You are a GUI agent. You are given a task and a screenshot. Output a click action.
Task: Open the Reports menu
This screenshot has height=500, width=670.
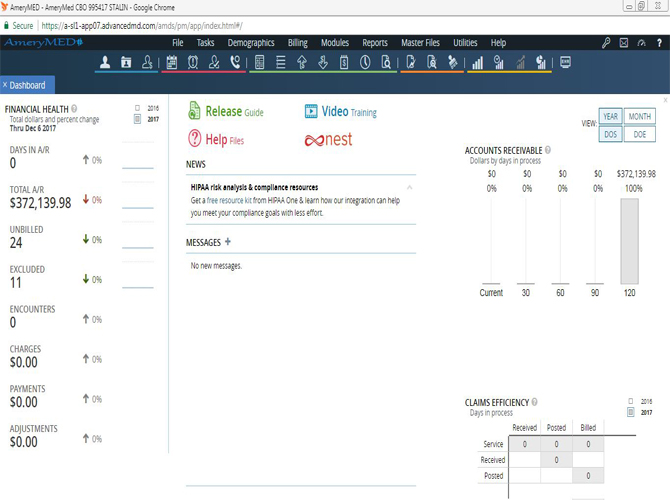[375, 43]
